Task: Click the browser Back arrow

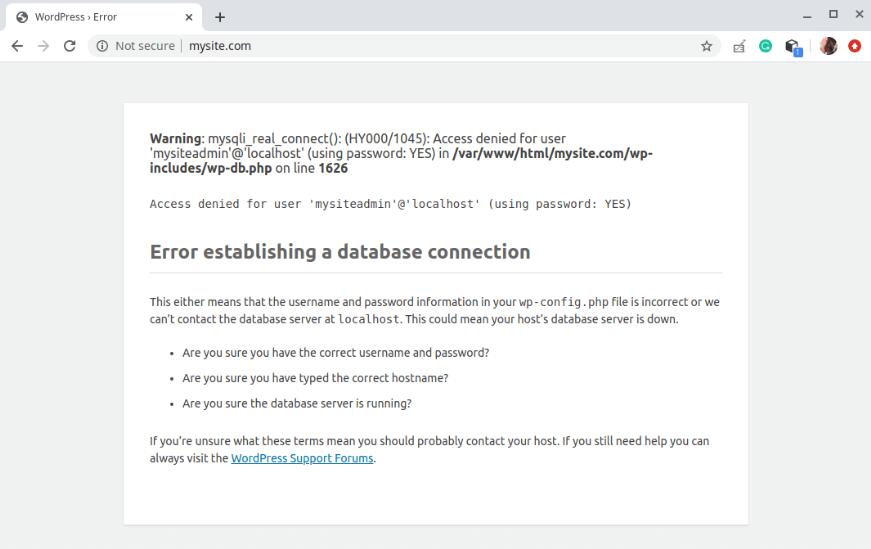Action: pos(17,46)
